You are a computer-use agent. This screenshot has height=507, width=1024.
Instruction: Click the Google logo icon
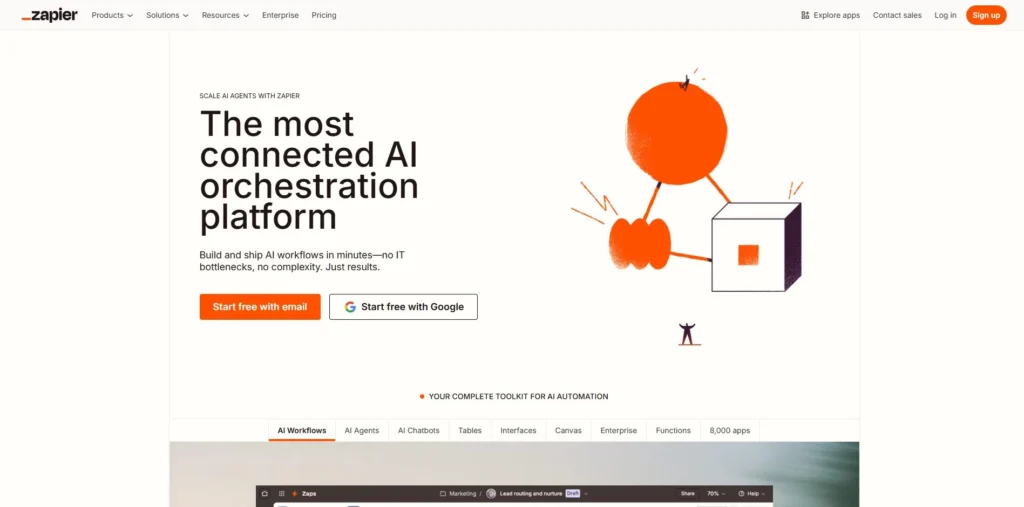point(350,306)
